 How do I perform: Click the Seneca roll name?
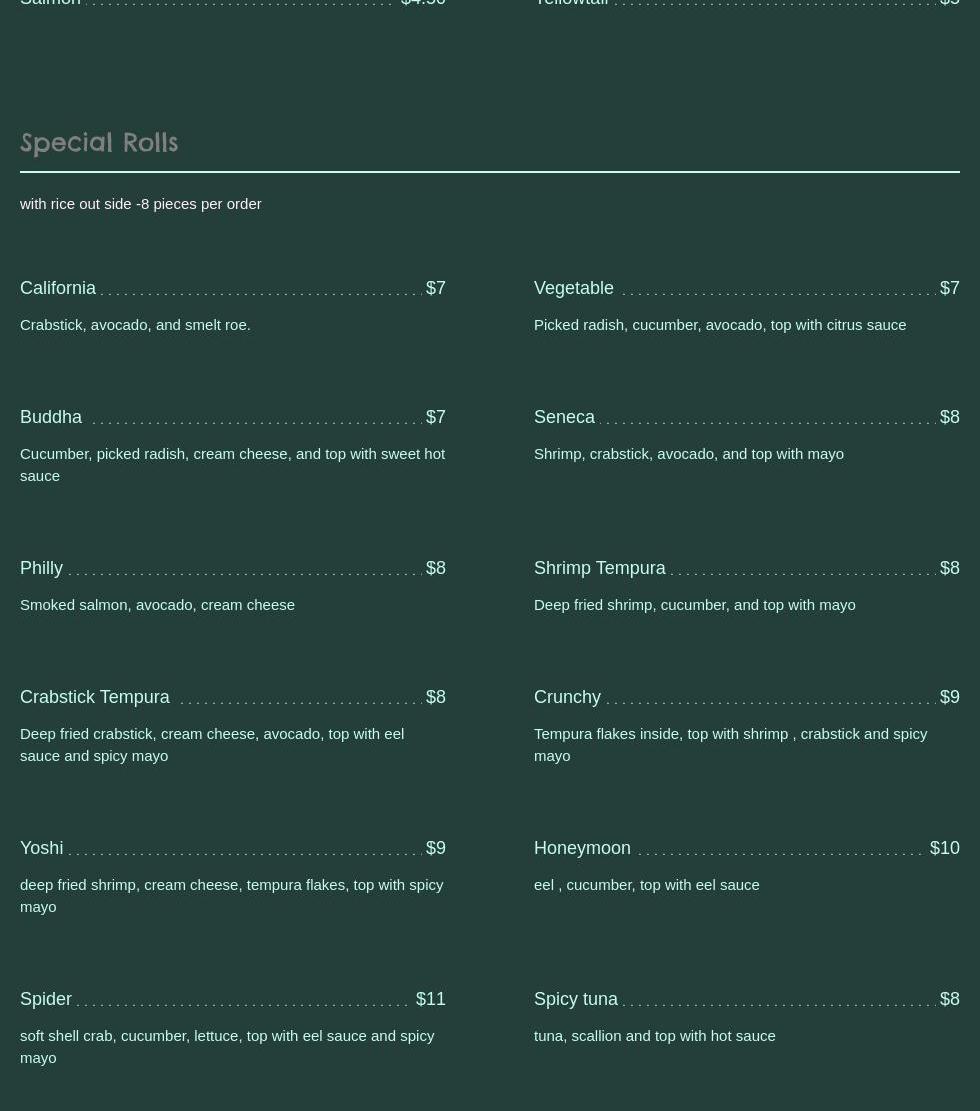(564, 417)
